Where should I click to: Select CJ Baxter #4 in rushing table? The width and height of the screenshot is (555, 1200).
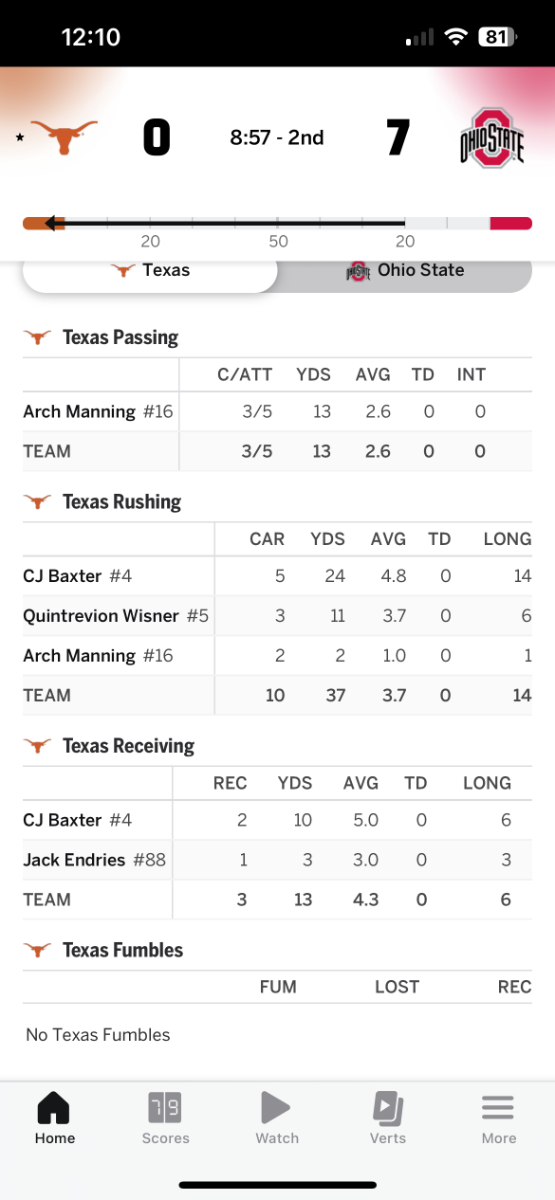pyautogui.click(x=77, y=575)
